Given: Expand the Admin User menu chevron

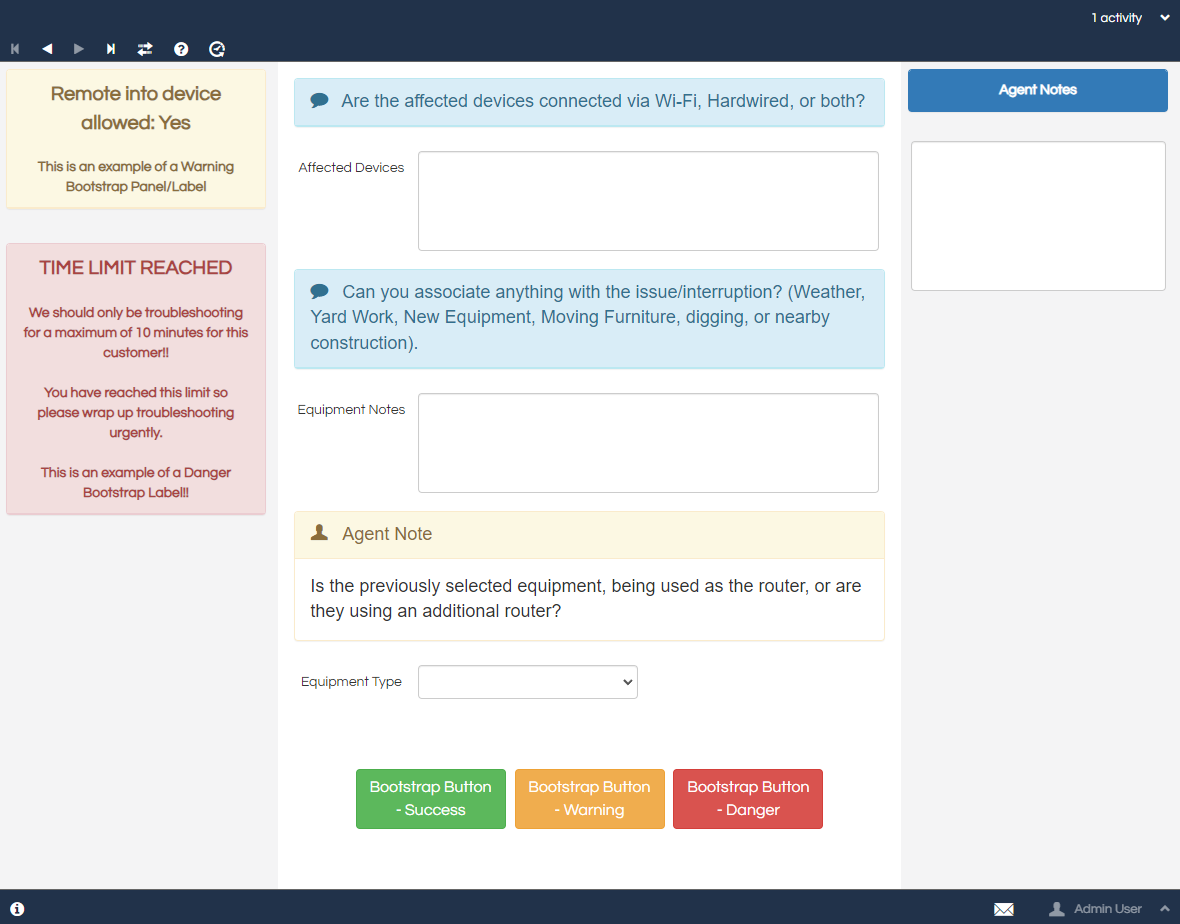Looking at the screenshot, I should click(1164, 909).
